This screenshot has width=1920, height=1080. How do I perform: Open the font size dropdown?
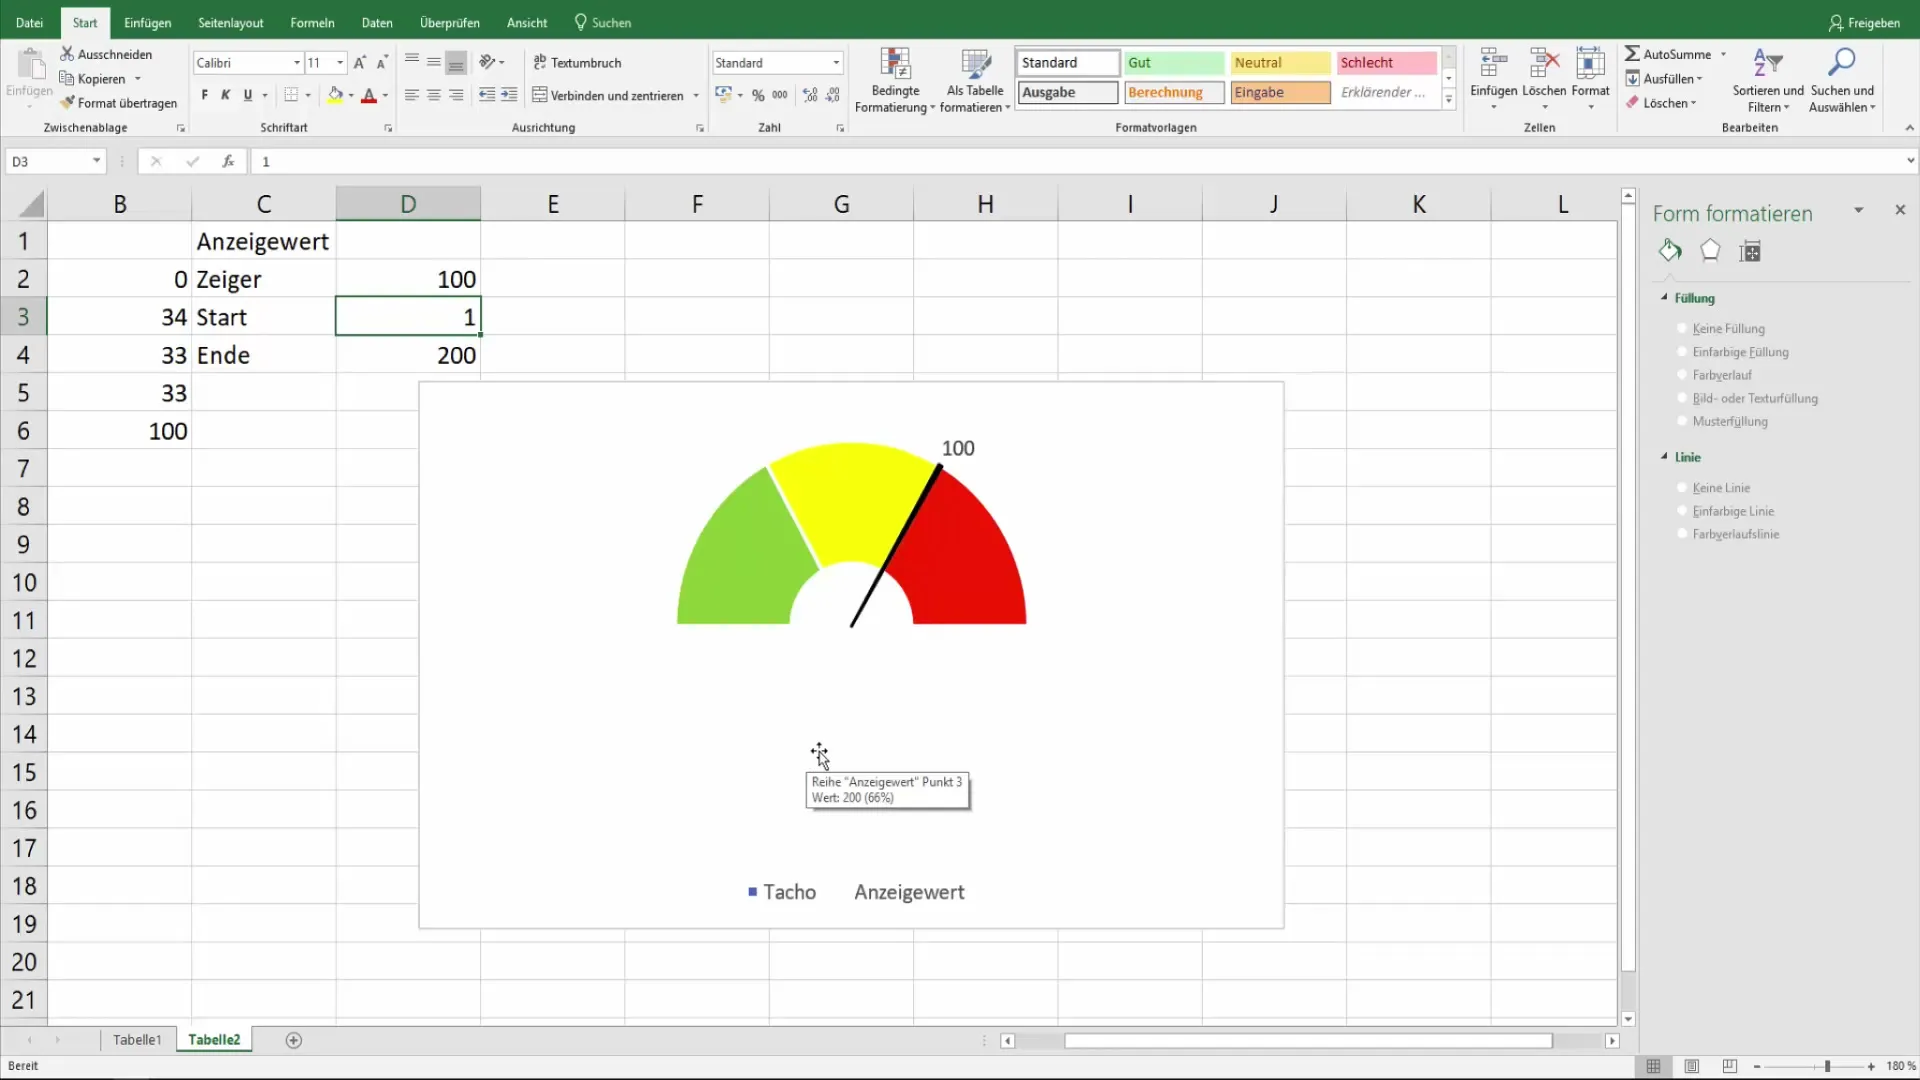pos(341,62)
